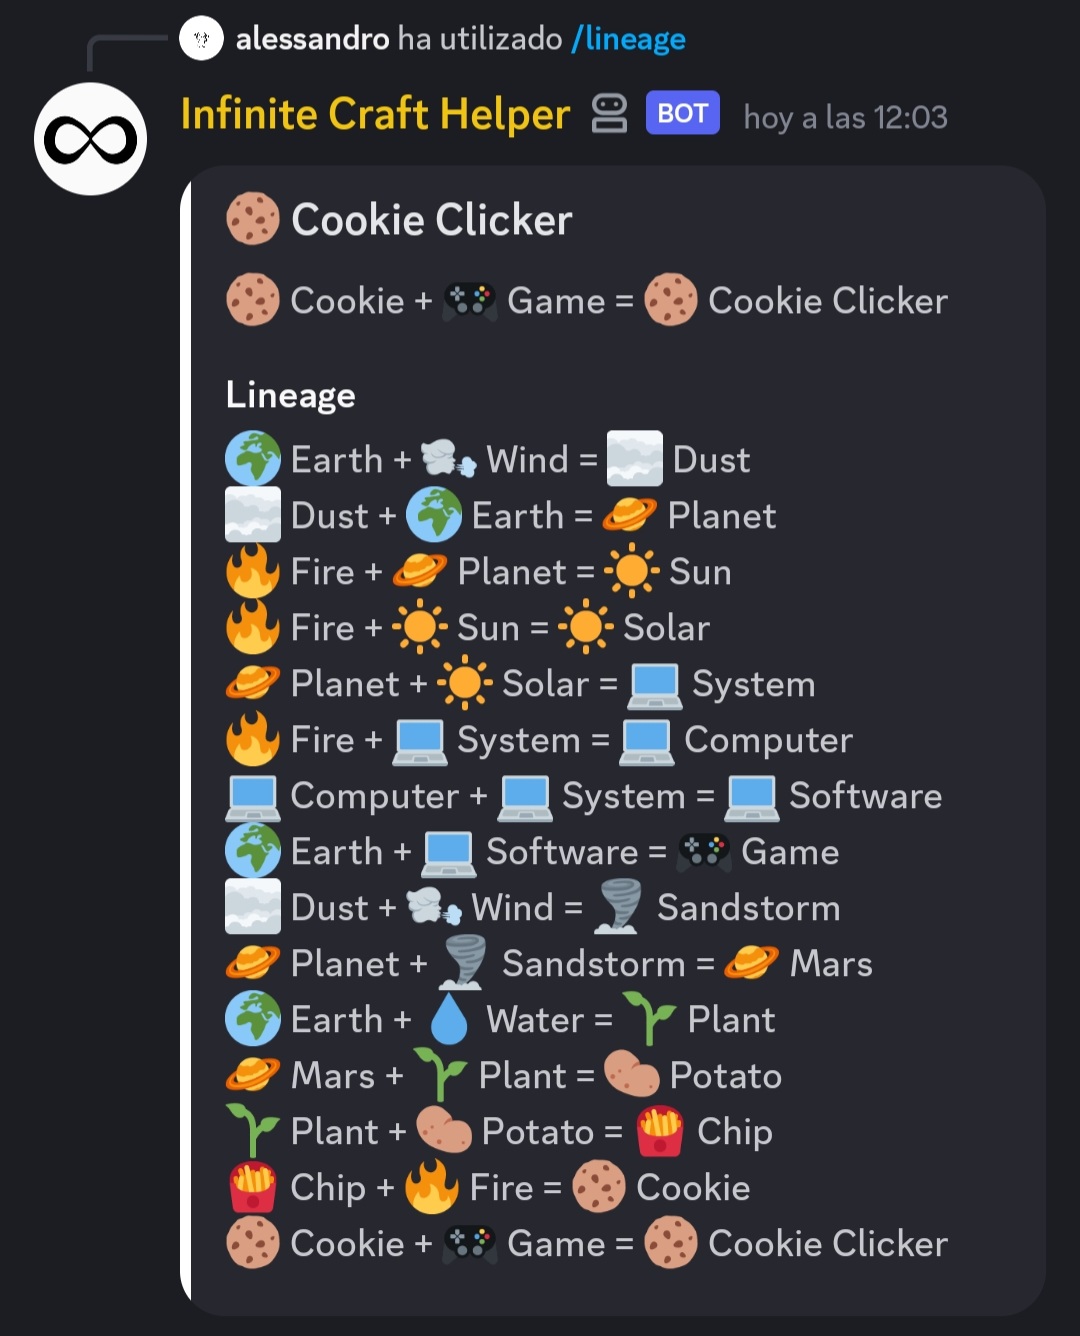Viewport: 1080px width, 1336px height.
Task: Click the sun emoji next to Solar result
Action: point(585,627)
